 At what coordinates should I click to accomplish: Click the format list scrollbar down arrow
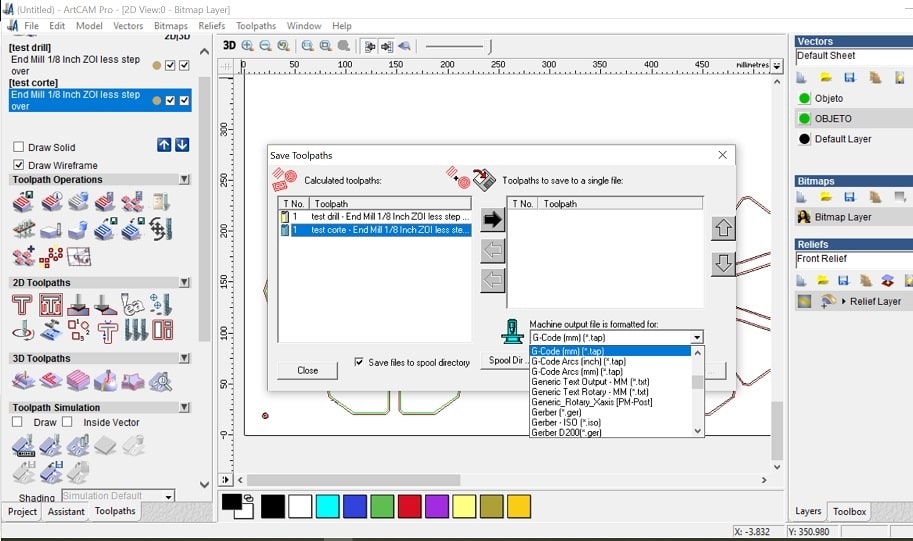click(x=698, y=432)
